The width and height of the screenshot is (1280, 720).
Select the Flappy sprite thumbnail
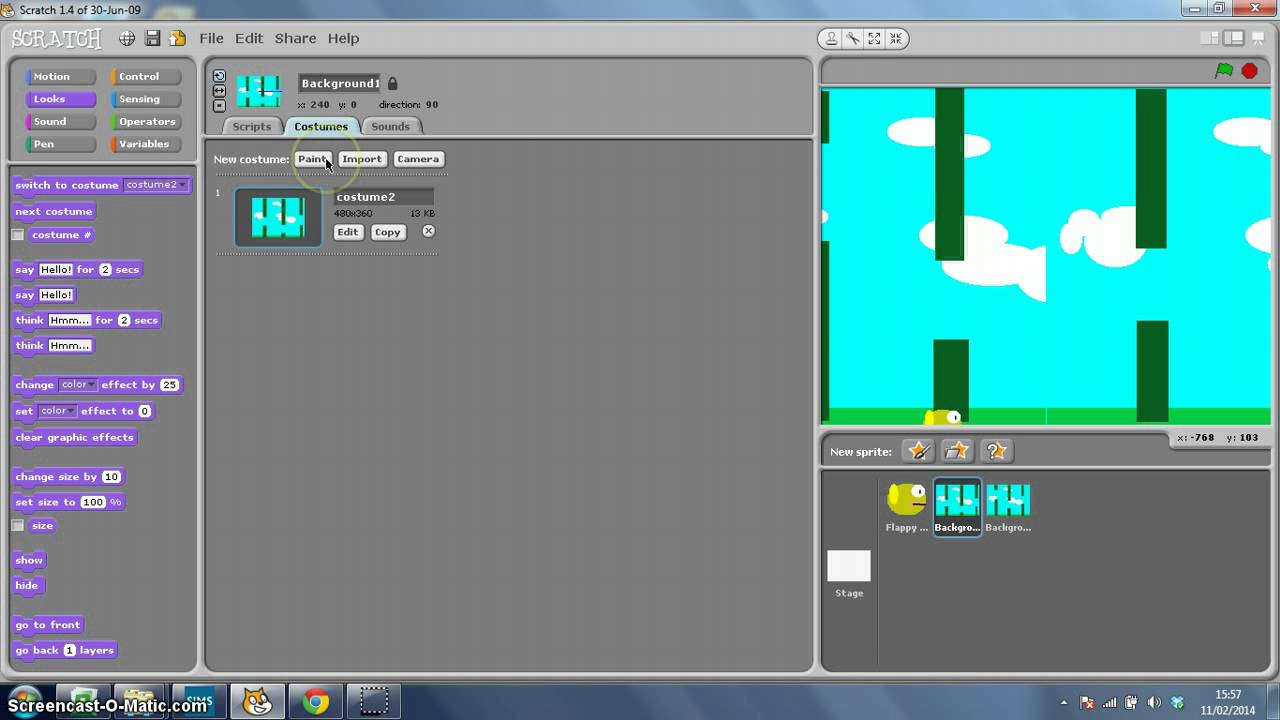[907, 506]
